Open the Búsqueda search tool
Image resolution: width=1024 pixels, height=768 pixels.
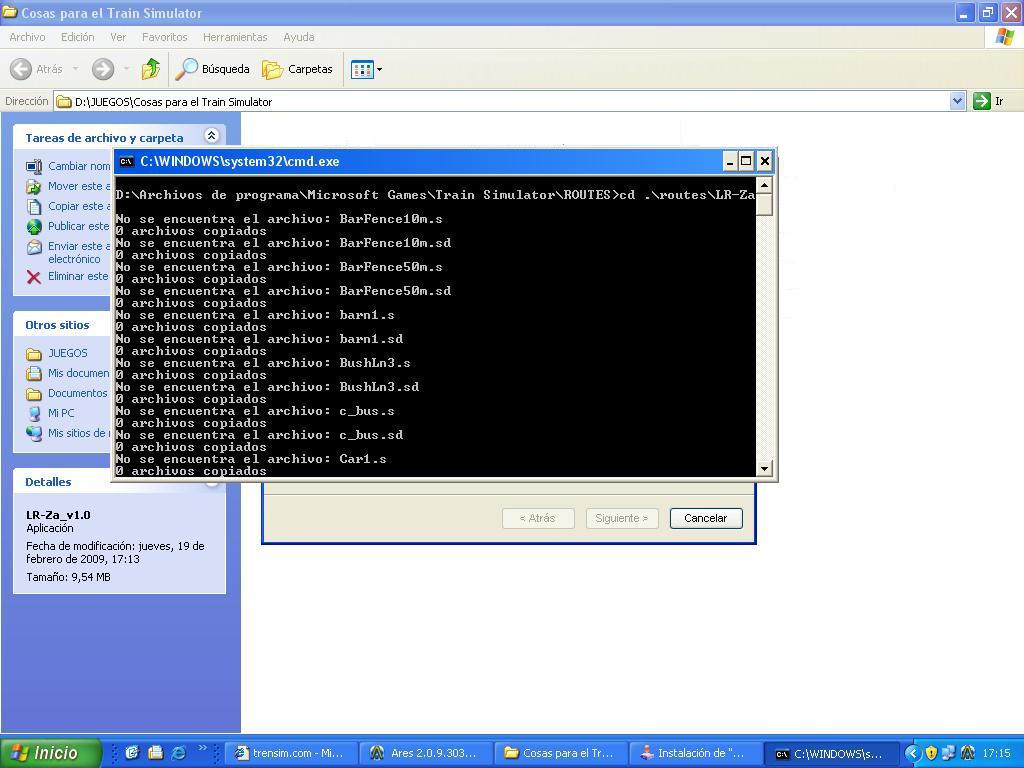pyautogui.click(x=213, y=69)
